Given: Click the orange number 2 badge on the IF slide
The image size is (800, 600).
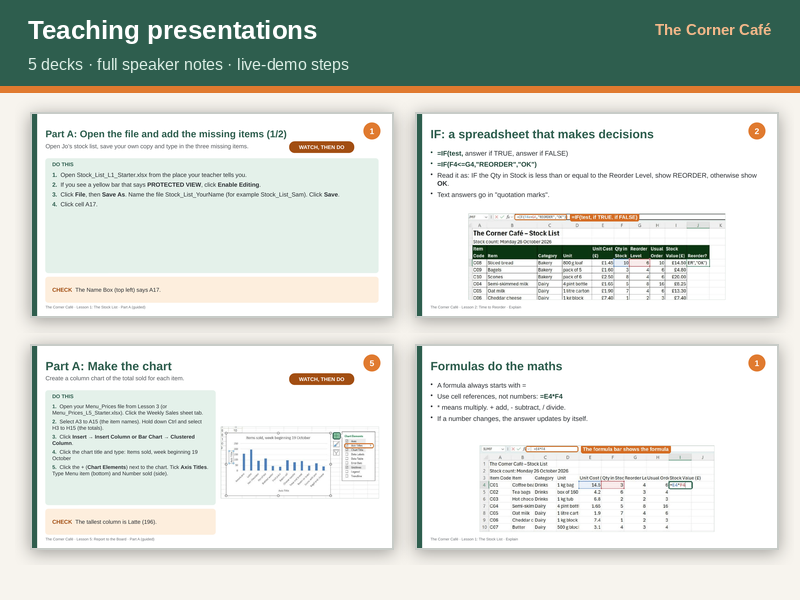Looking at the screenshot, I should click(x=757, y=132).
